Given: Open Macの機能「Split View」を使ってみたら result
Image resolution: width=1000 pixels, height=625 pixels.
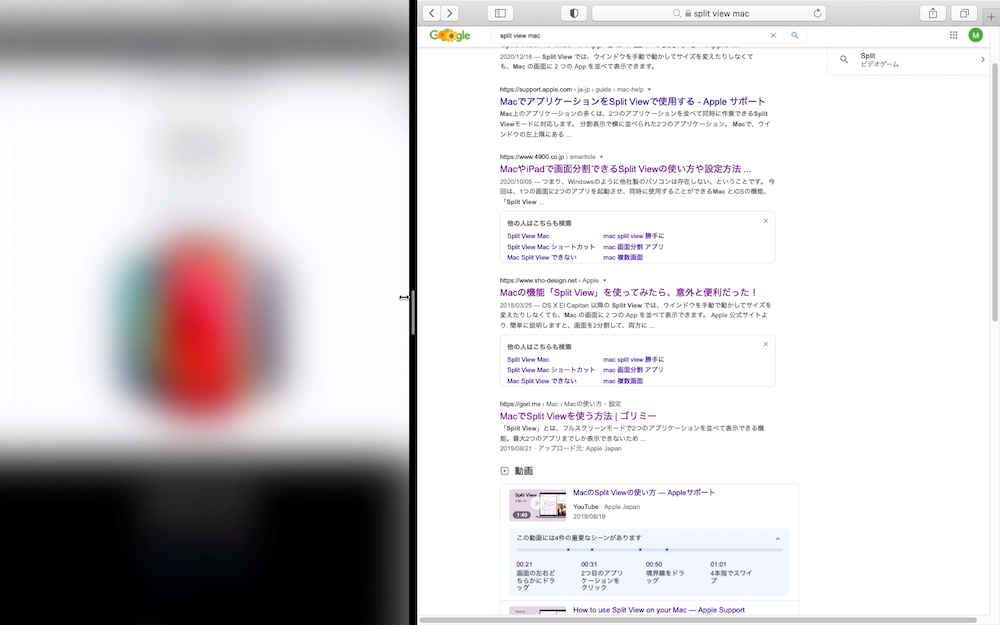Looking at the screenshot, I should pyautogui.click(x=629, y=292).
